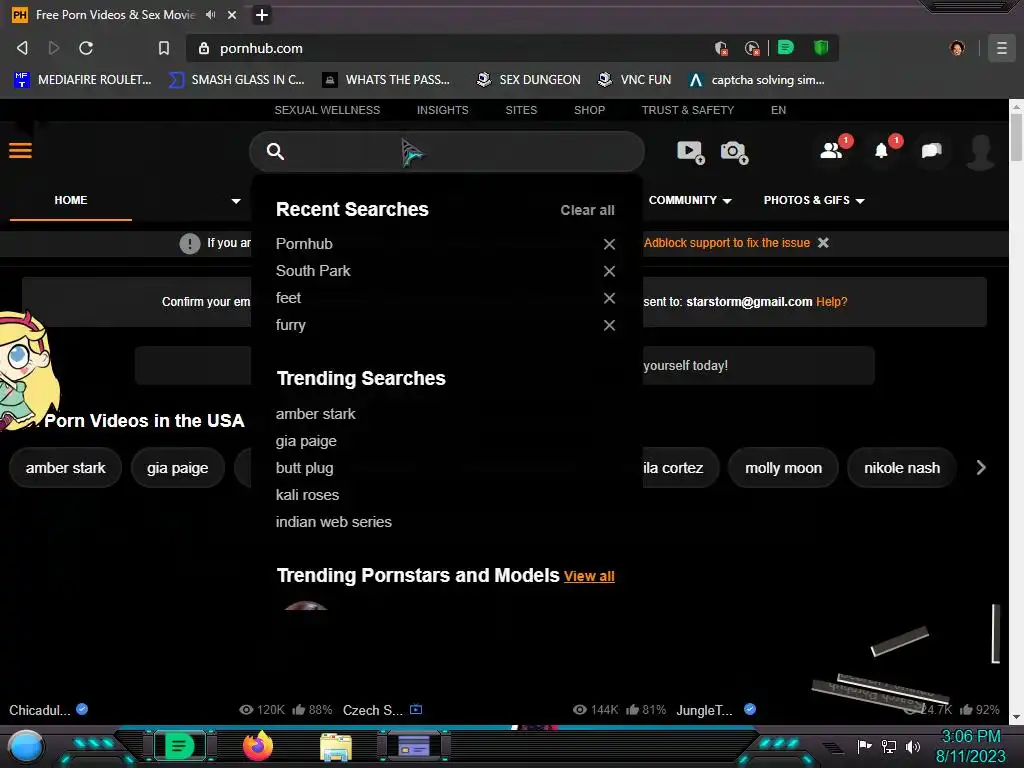Go back with the browser back arrow
The image size is (1024, 768).
(22, 48)
